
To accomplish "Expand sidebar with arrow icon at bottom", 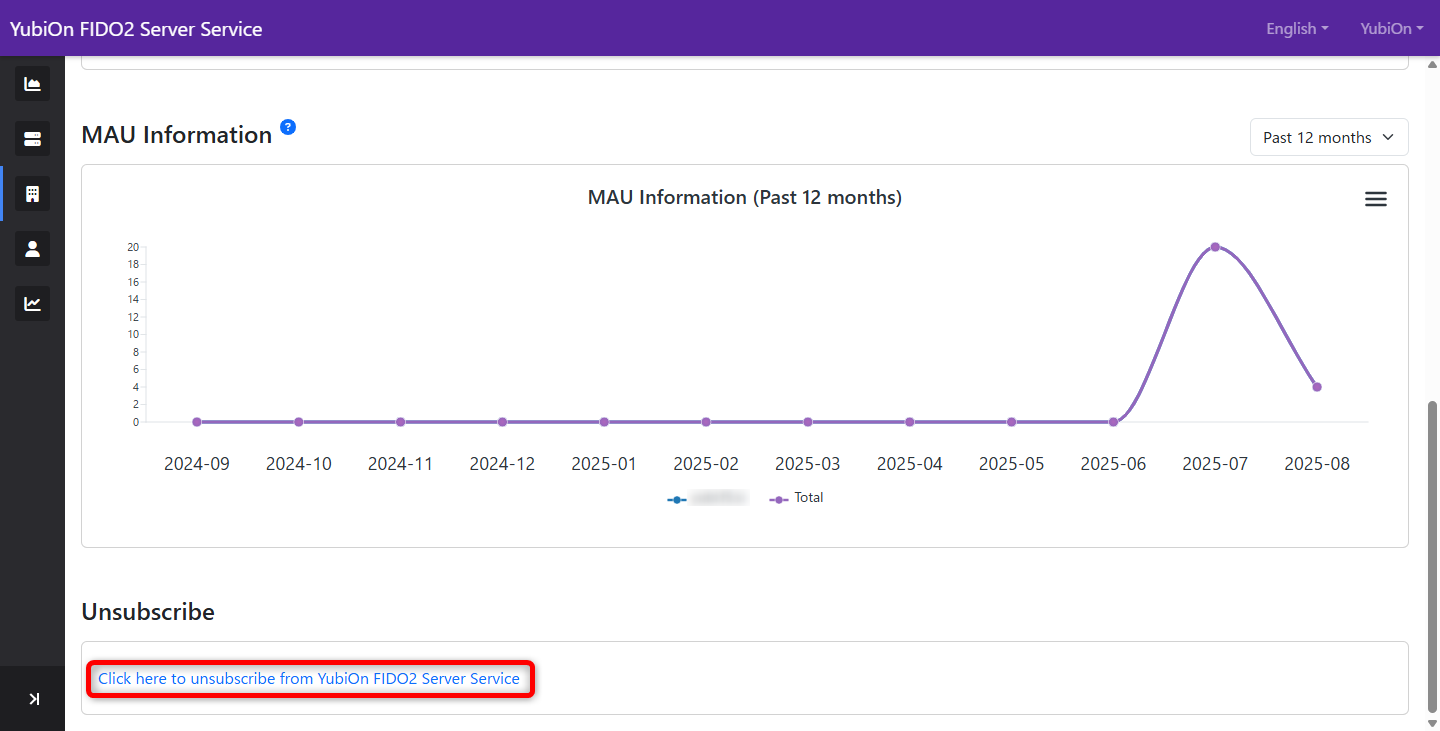I will pyautogui.click(x=33, y=699).
